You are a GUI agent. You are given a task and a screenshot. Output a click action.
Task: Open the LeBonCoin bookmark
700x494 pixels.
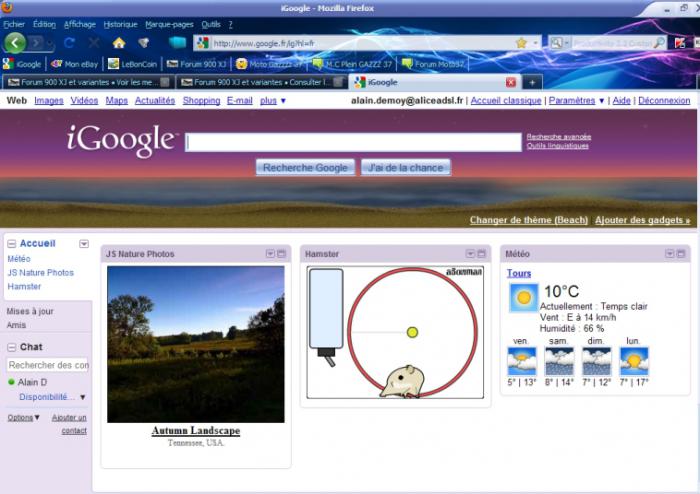[133, 64]
